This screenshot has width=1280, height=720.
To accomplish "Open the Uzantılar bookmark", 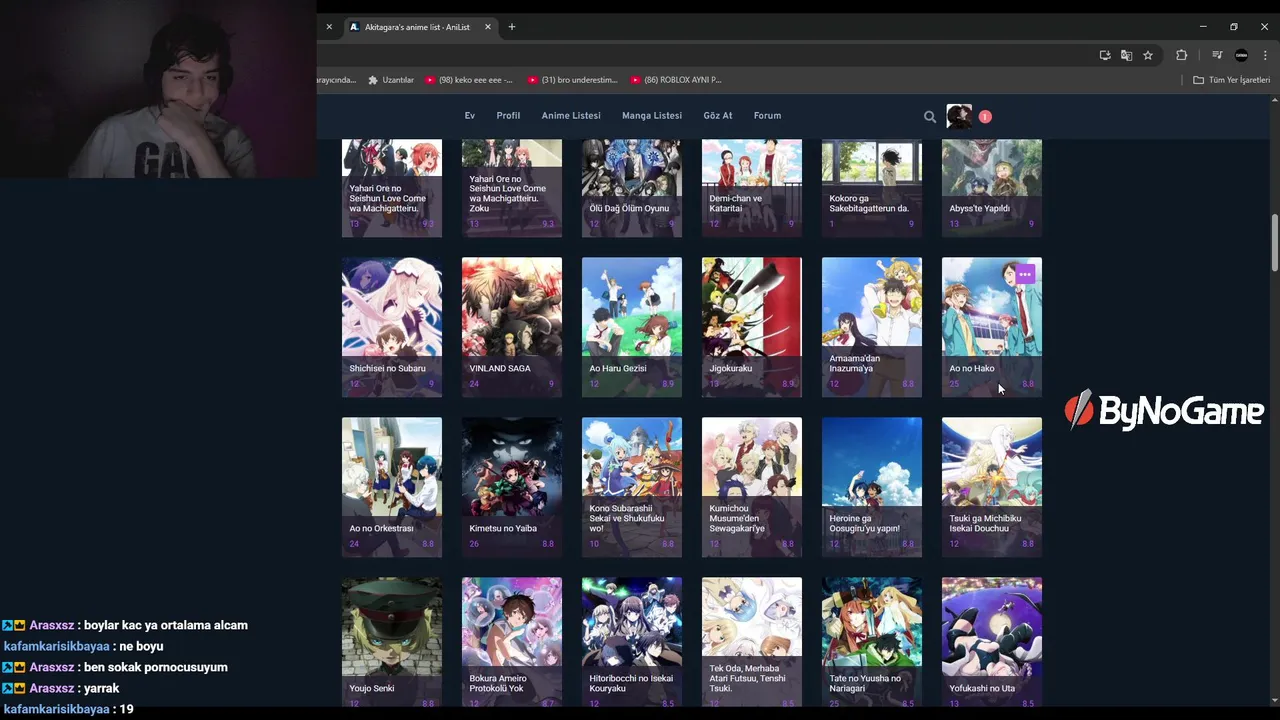I will 391,80.
